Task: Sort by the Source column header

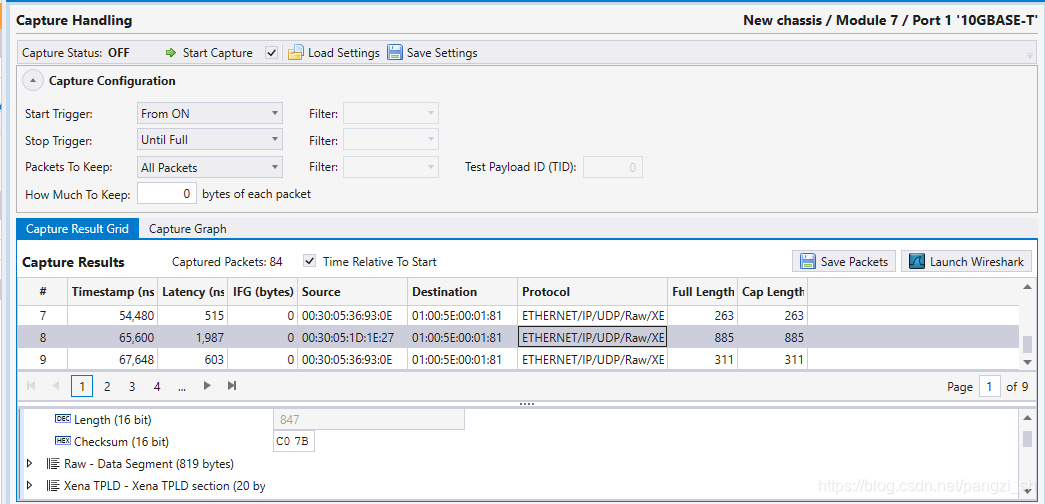Action: (x=353, y=291)
